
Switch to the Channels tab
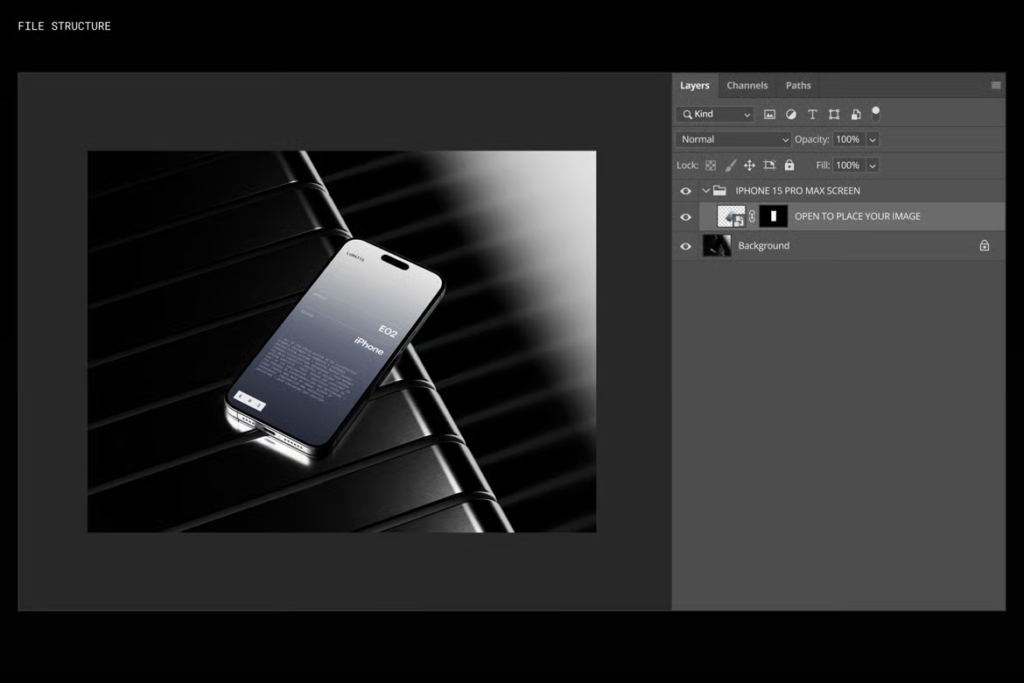[x=747, y=86]
